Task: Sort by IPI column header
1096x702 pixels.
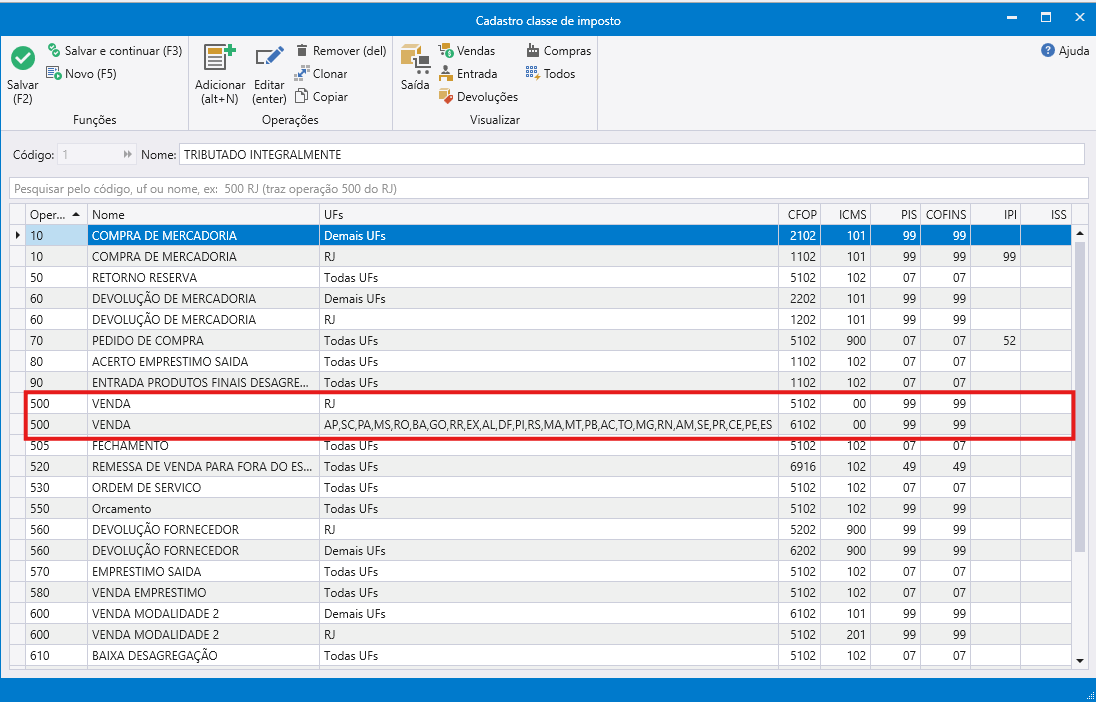Action: click(x=996, y=215)
